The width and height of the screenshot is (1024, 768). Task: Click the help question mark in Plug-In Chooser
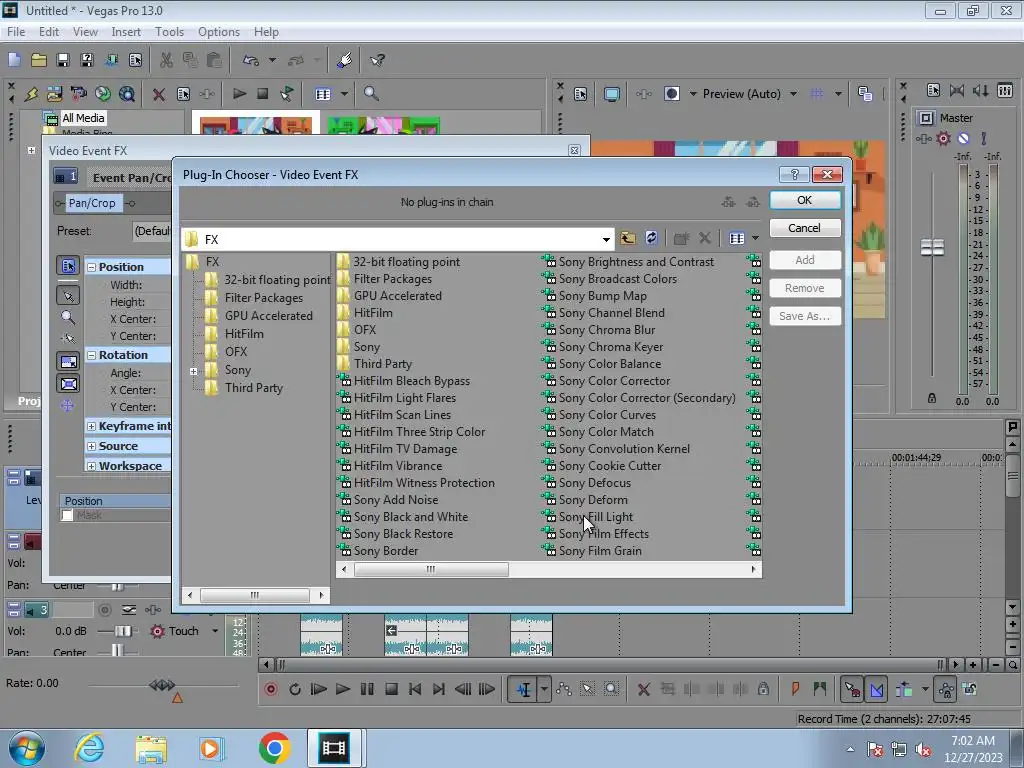point(794,174)
